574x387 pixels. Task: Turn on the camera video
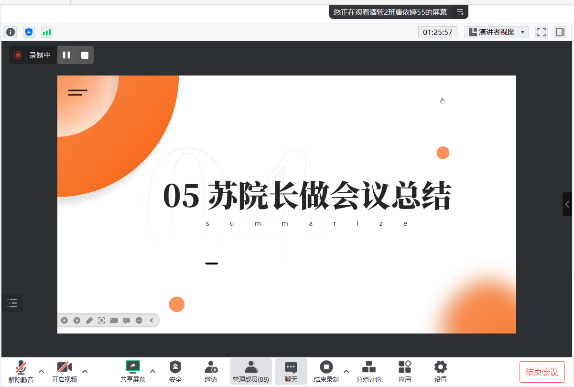64,371
